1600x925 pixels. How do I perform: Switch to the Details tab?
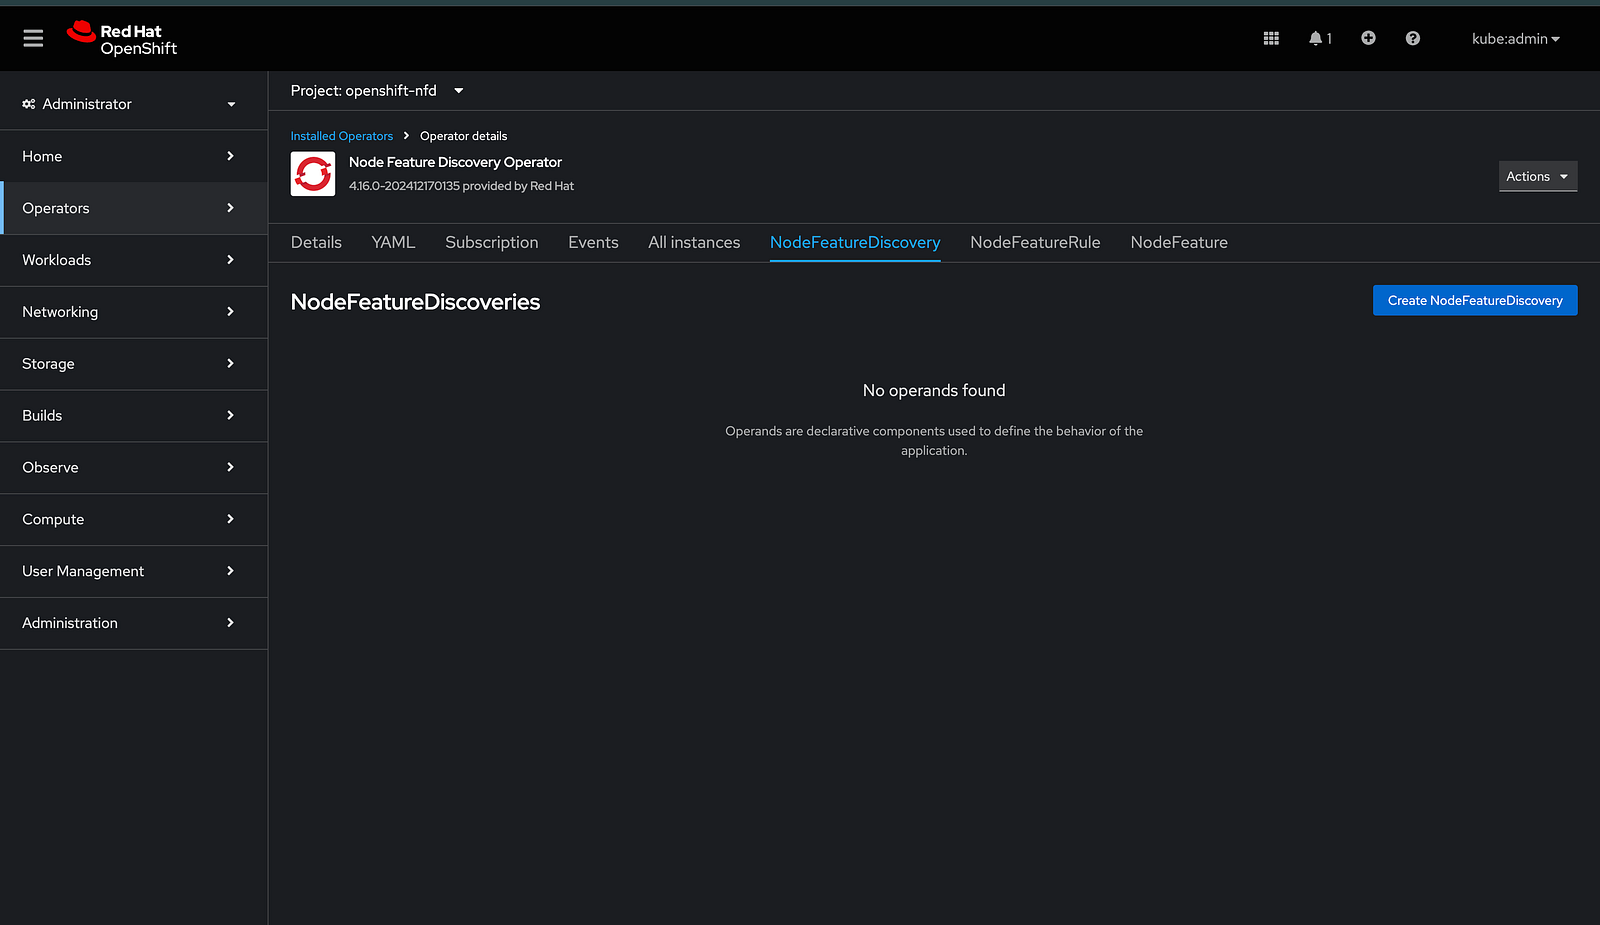(316, 243)
